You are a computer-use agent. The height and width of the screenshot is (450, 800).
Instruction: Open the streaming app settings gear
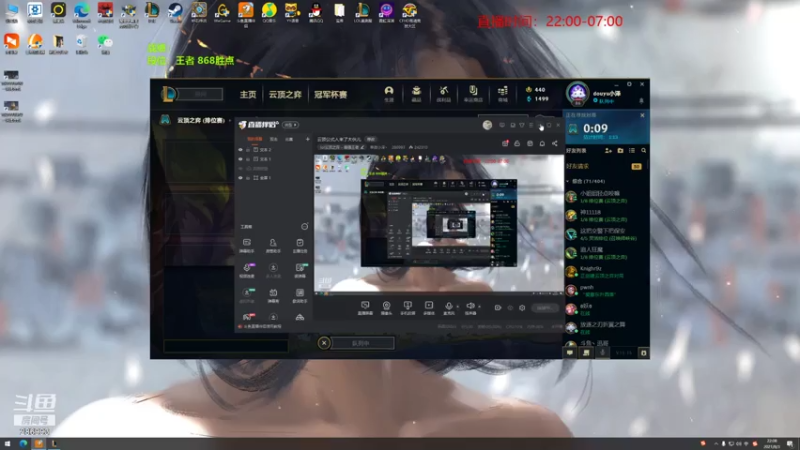point(522,308)
